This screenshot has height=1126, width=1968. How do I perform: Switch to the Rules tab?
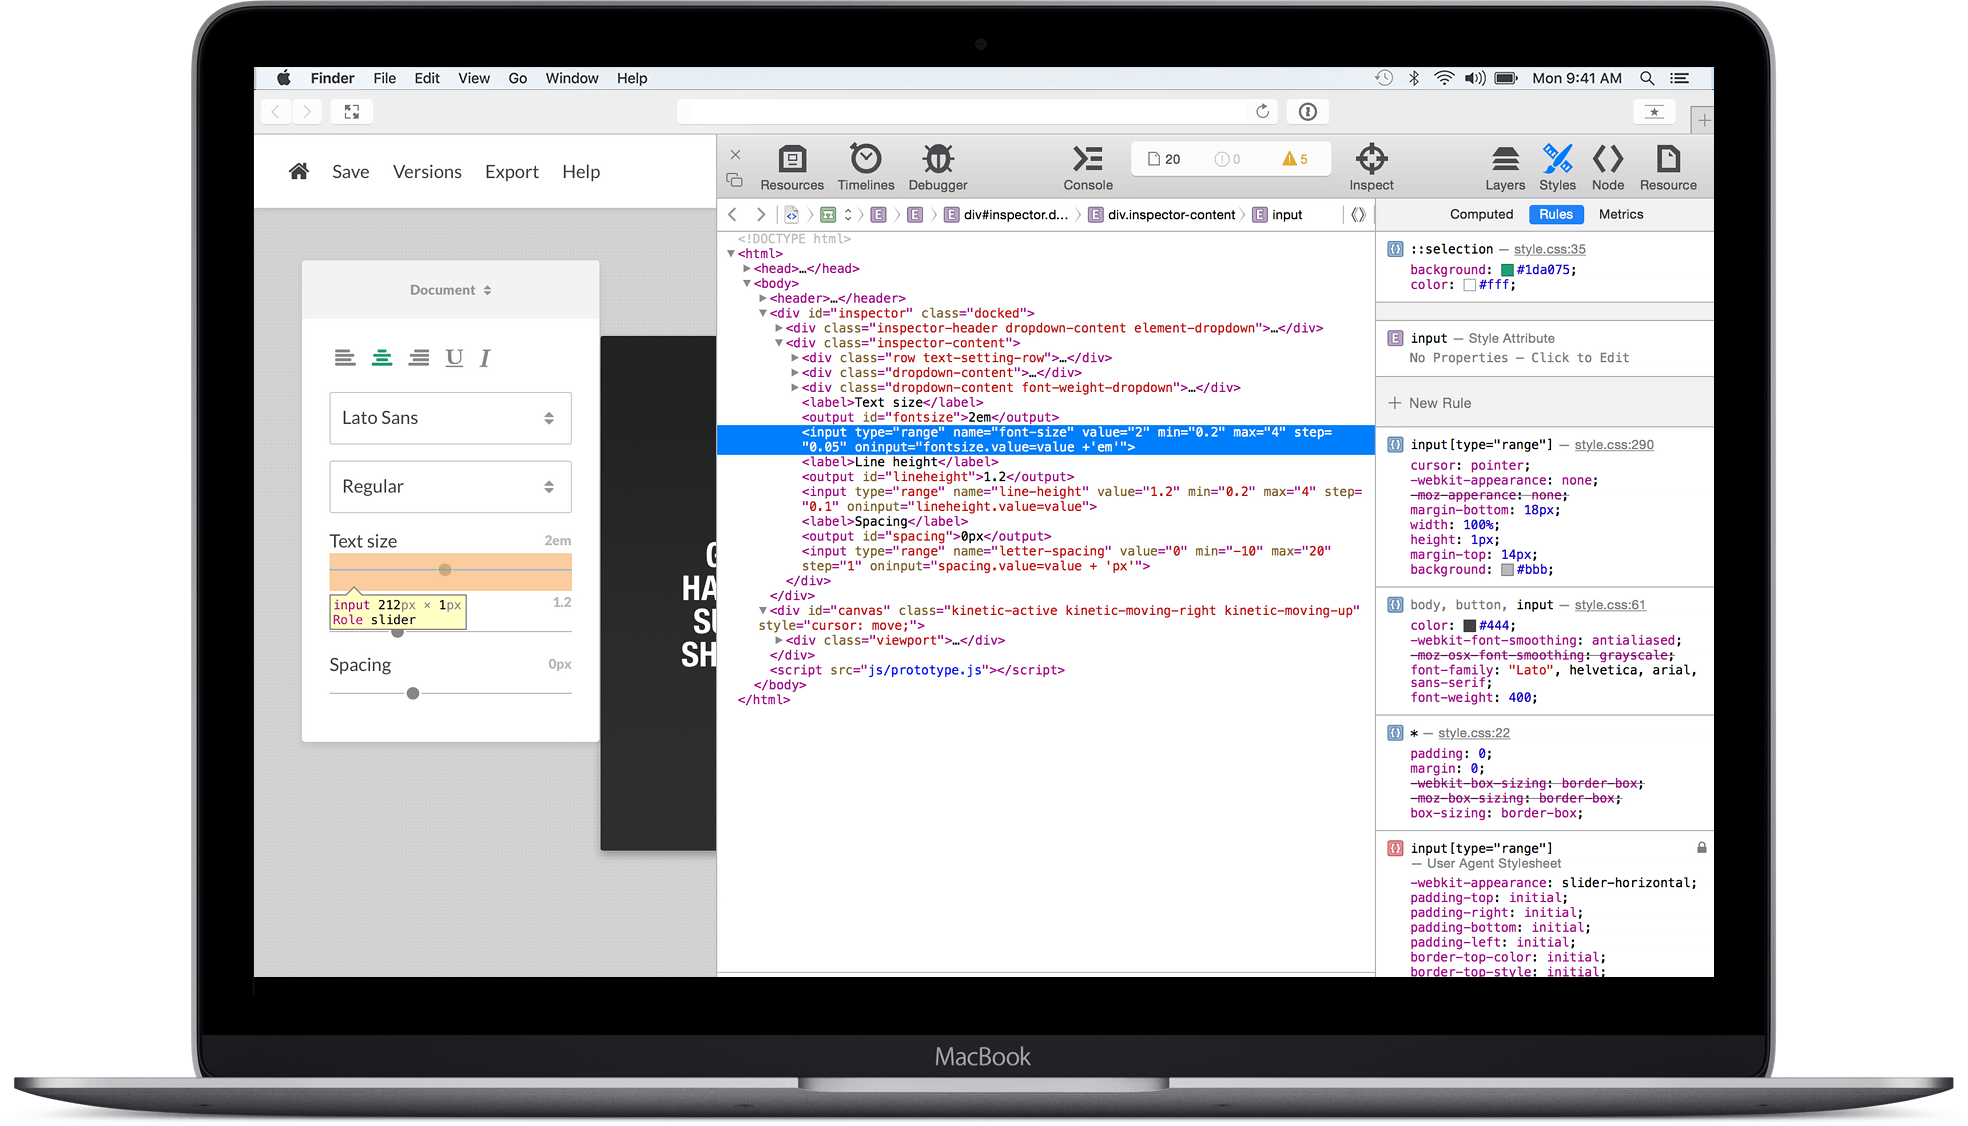point(1556,214)
